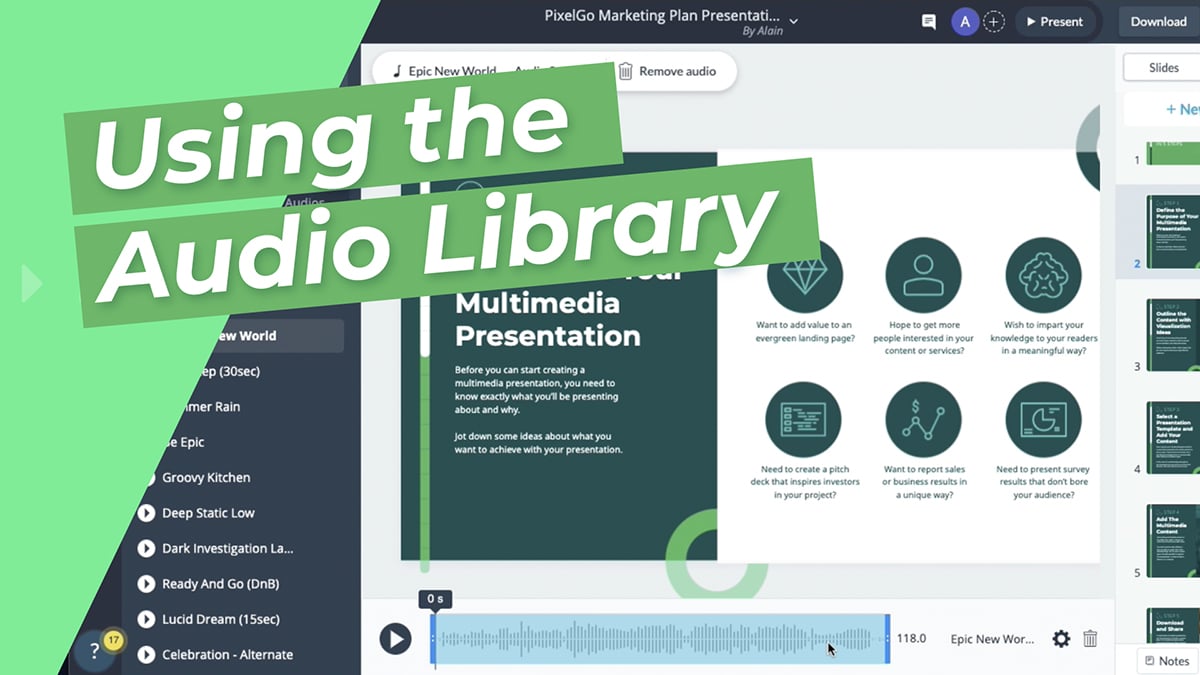Play the Deep Static Low preview icon
This screenshot has width=1200, height=675.
[x=146, y=513]
